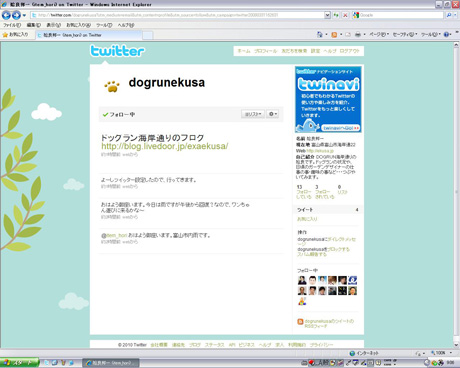Image resolution: width=460 pixels, height=368 pixels.
Task: Click the profile Web link
Action: click(320, 151)
